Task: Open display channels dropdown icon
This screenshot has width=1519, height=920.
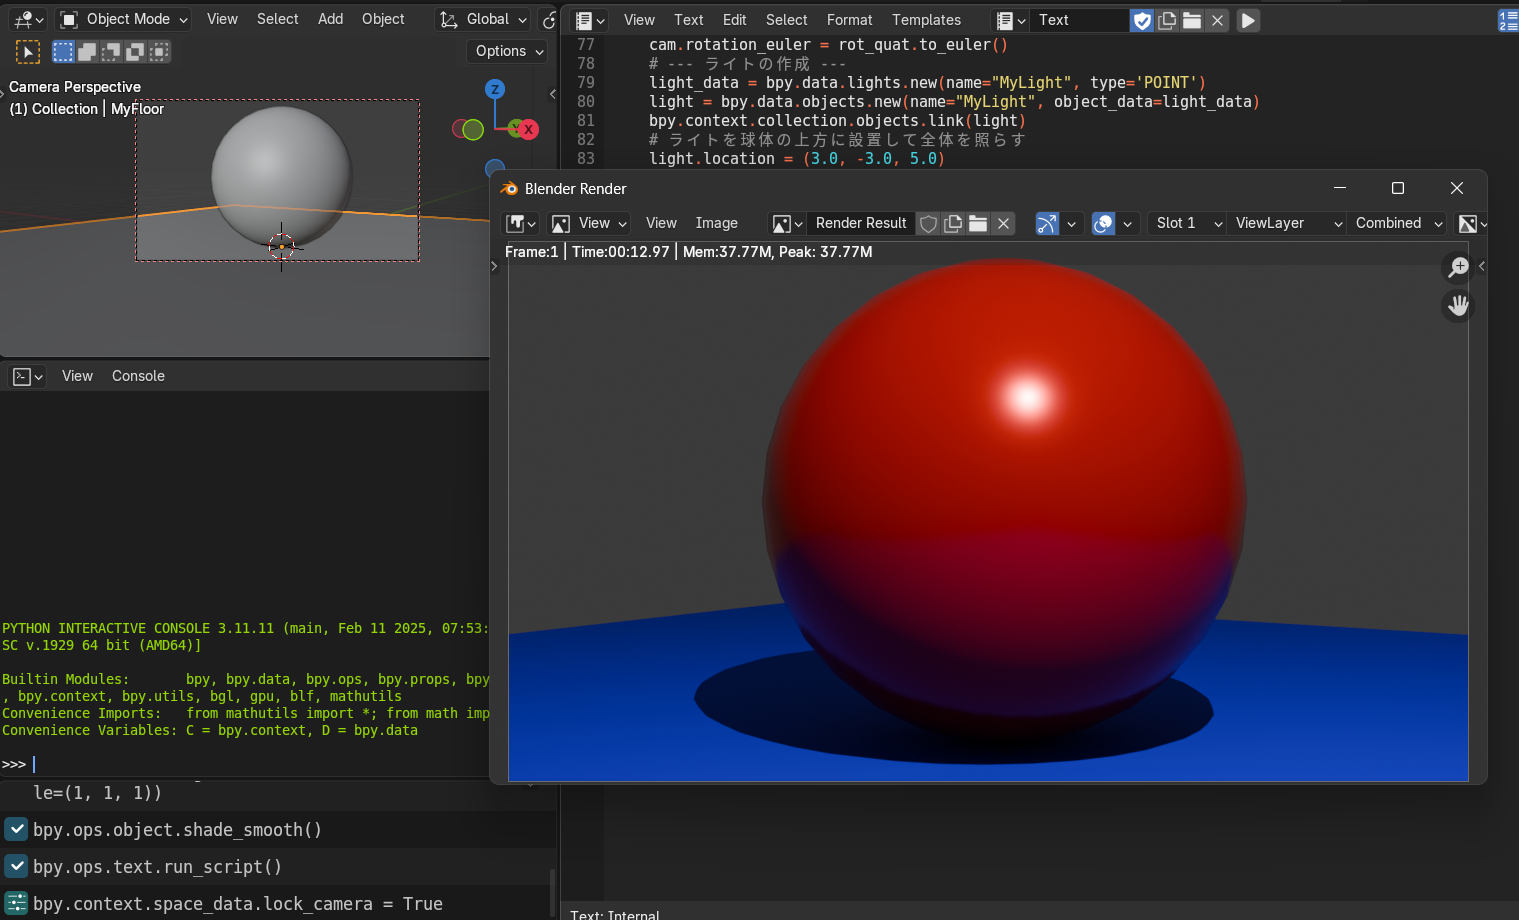Action: (x=1472, y=223)
